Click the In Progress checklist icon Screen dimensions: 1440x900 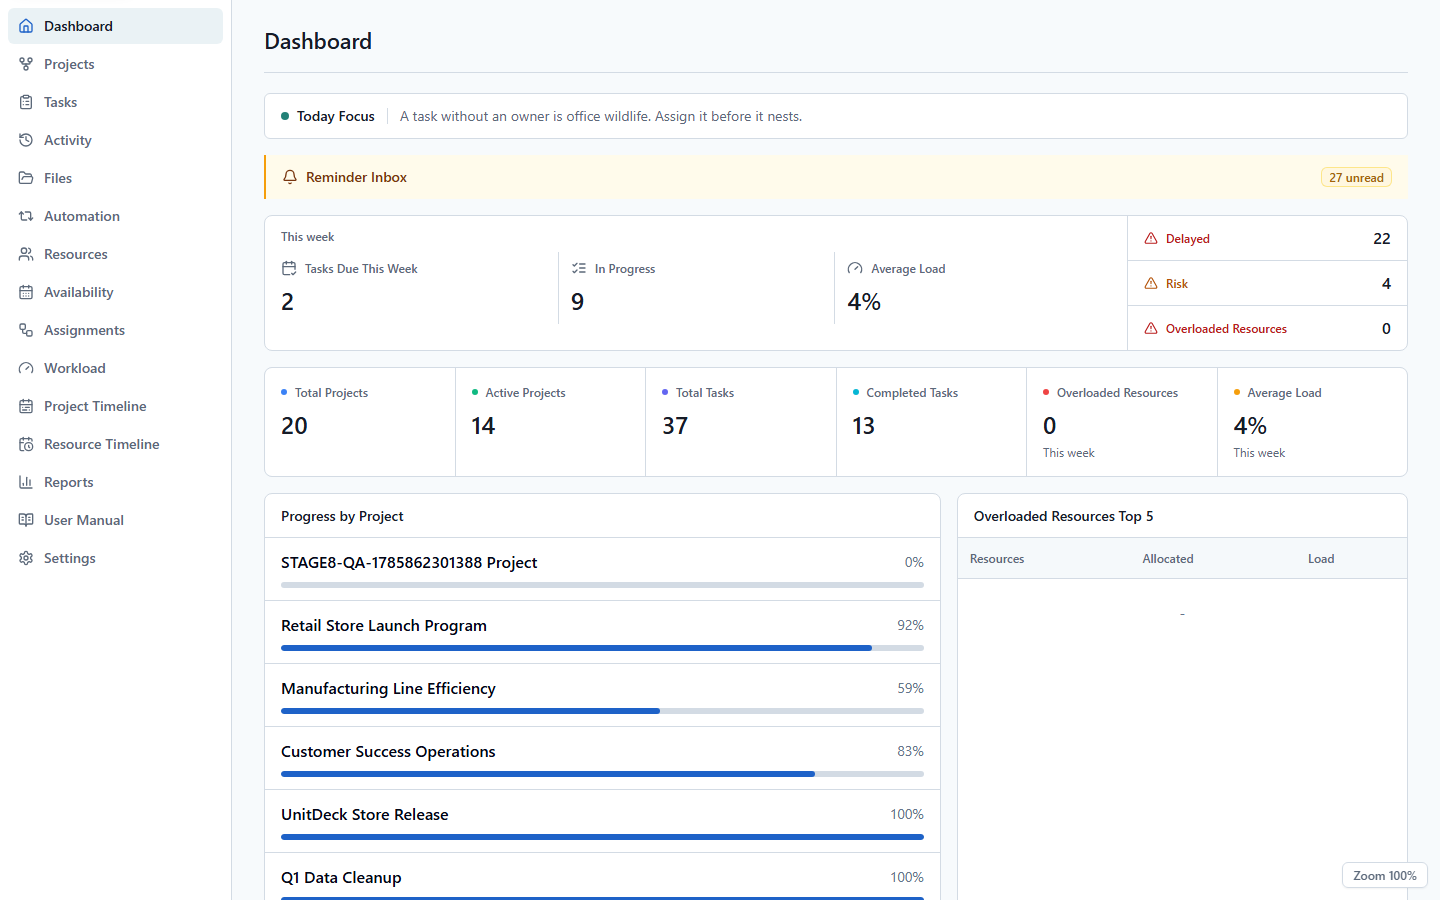(579, 268)
